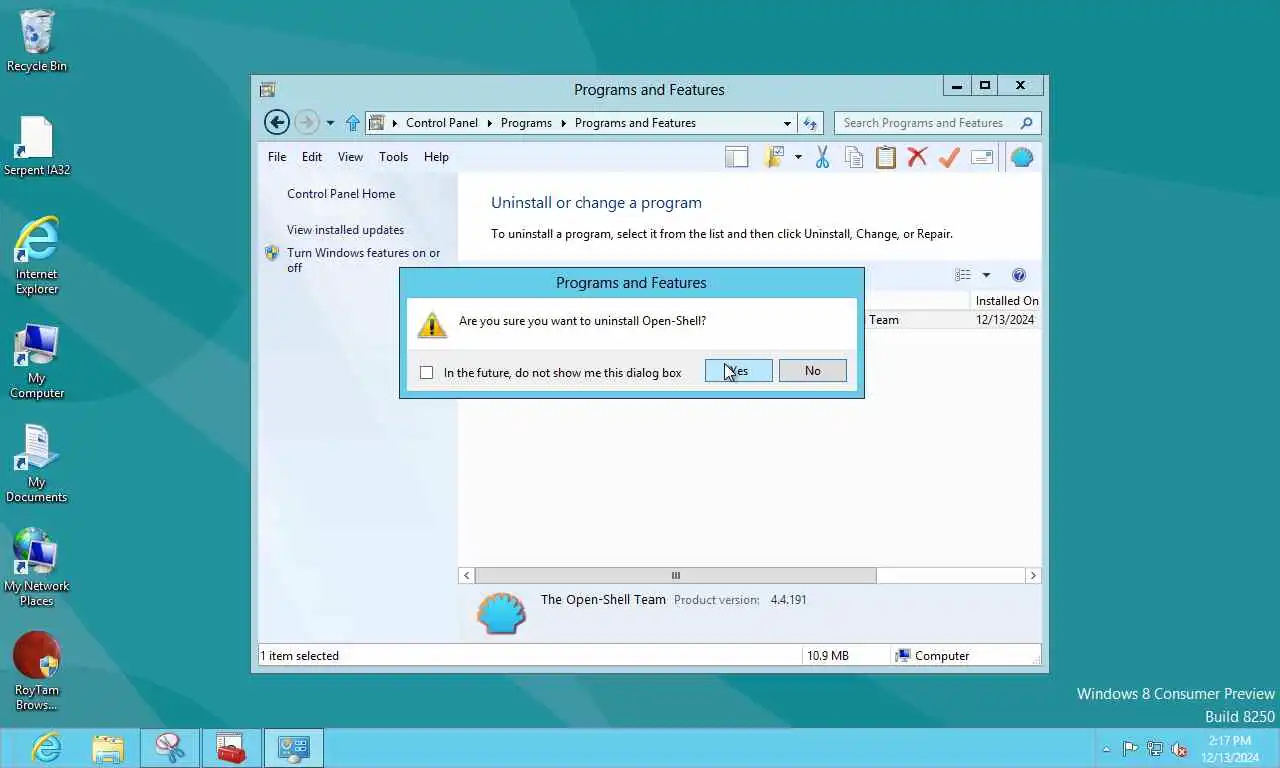Open the Help menu
Image resolution: width=1280 pixels, height=768 pixels.
pos(436,157)
